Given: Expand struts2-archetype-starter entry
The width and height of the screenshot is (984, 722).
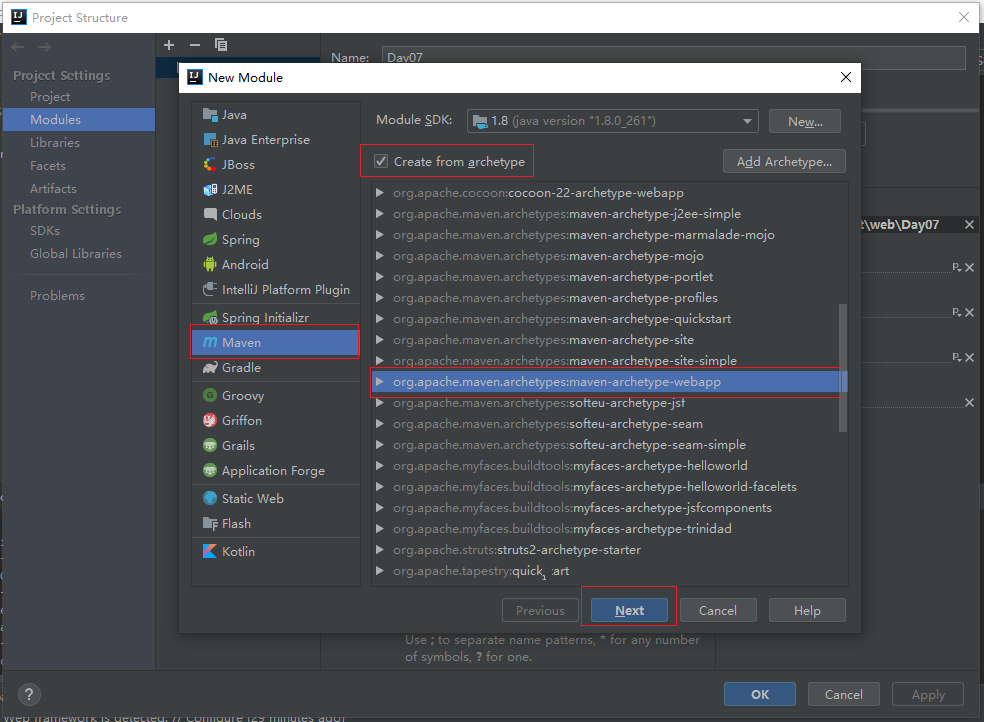Looking at the screenshot, I should pyautogui.click(x=380, y=550).
